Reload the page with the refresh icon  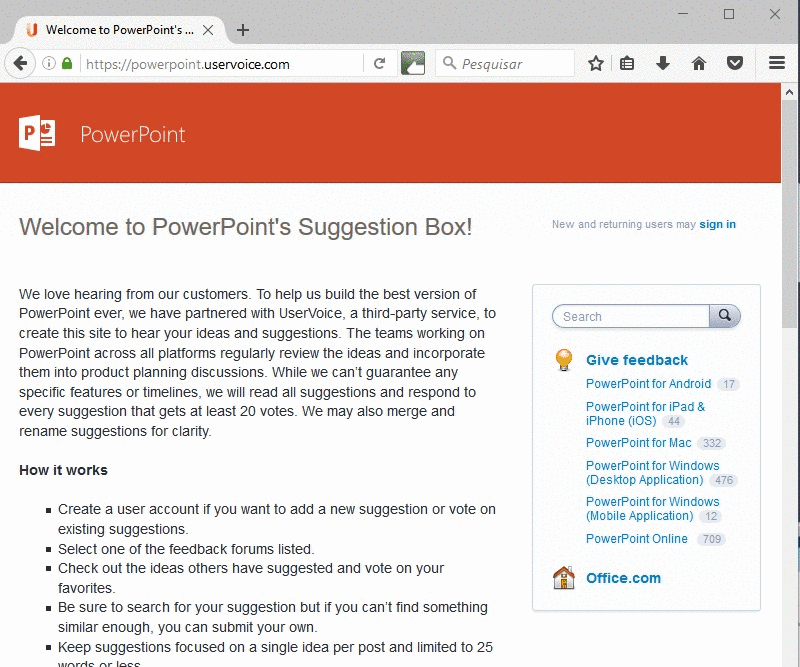(x=379, y=63)
